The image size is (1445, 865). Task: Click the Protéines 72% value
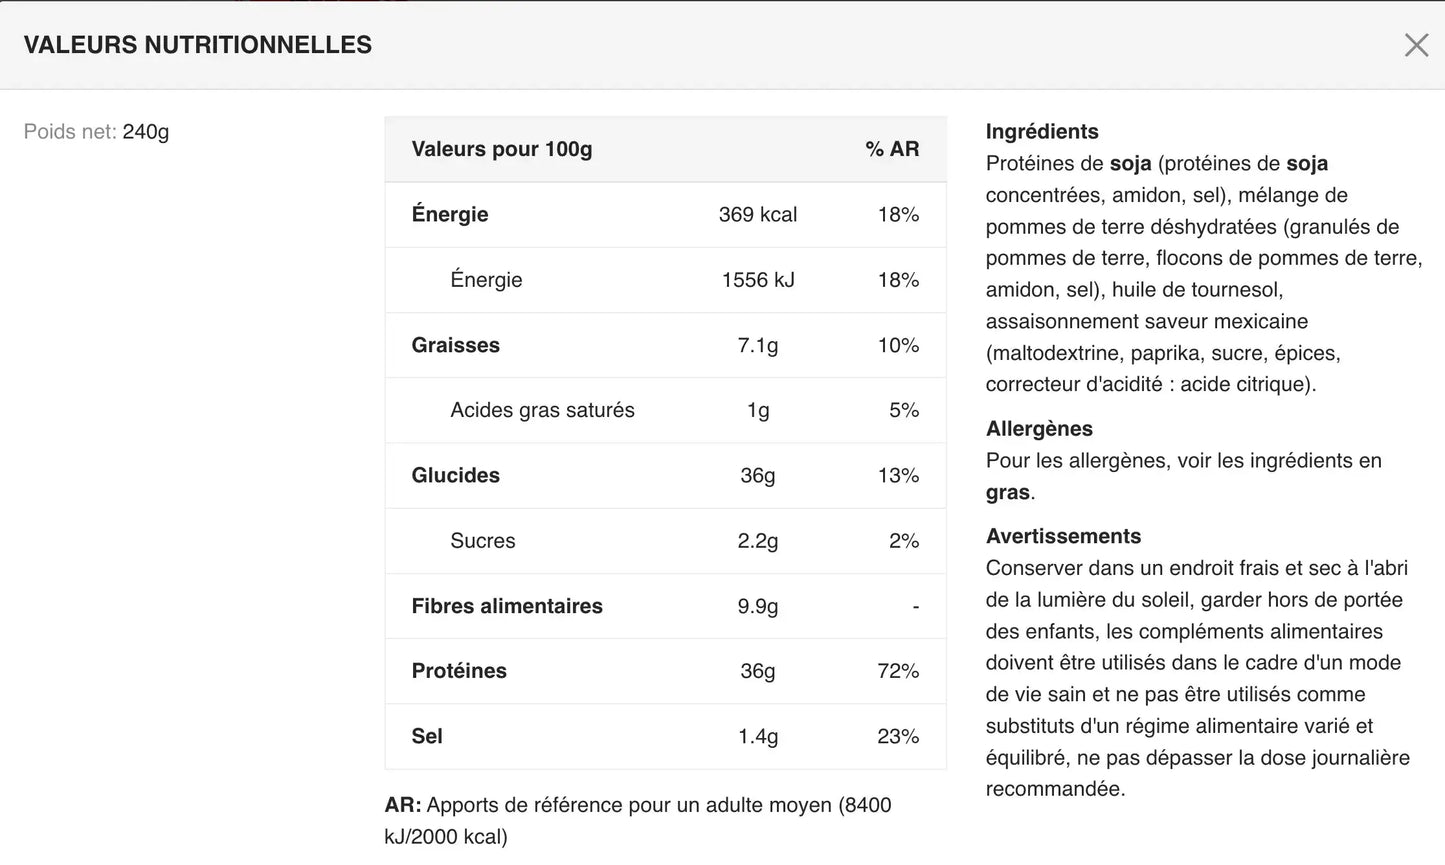[898, 671]
